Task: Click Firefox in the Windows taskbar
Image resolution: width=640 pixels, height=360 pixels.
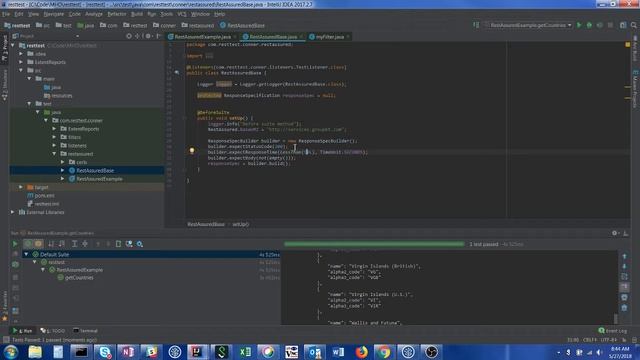Action: [361, 352]
